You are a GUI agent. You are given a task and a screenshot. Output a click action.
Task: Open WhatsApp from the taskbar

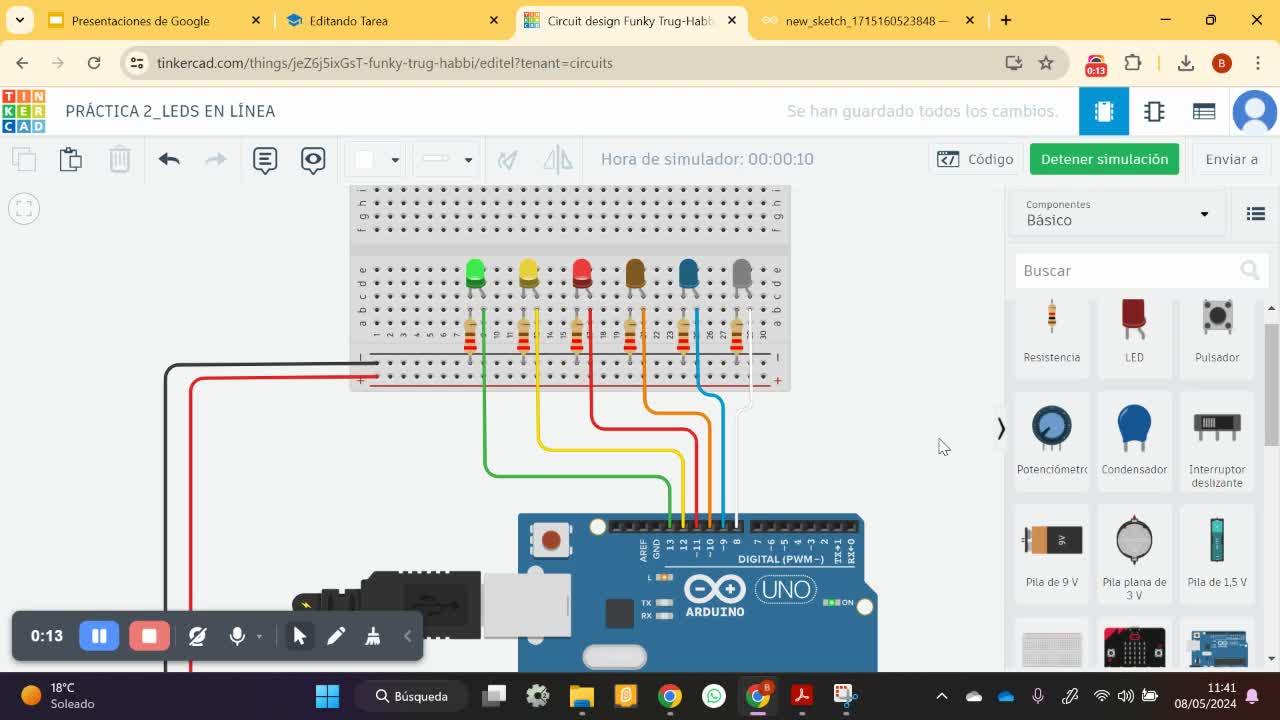714,696
